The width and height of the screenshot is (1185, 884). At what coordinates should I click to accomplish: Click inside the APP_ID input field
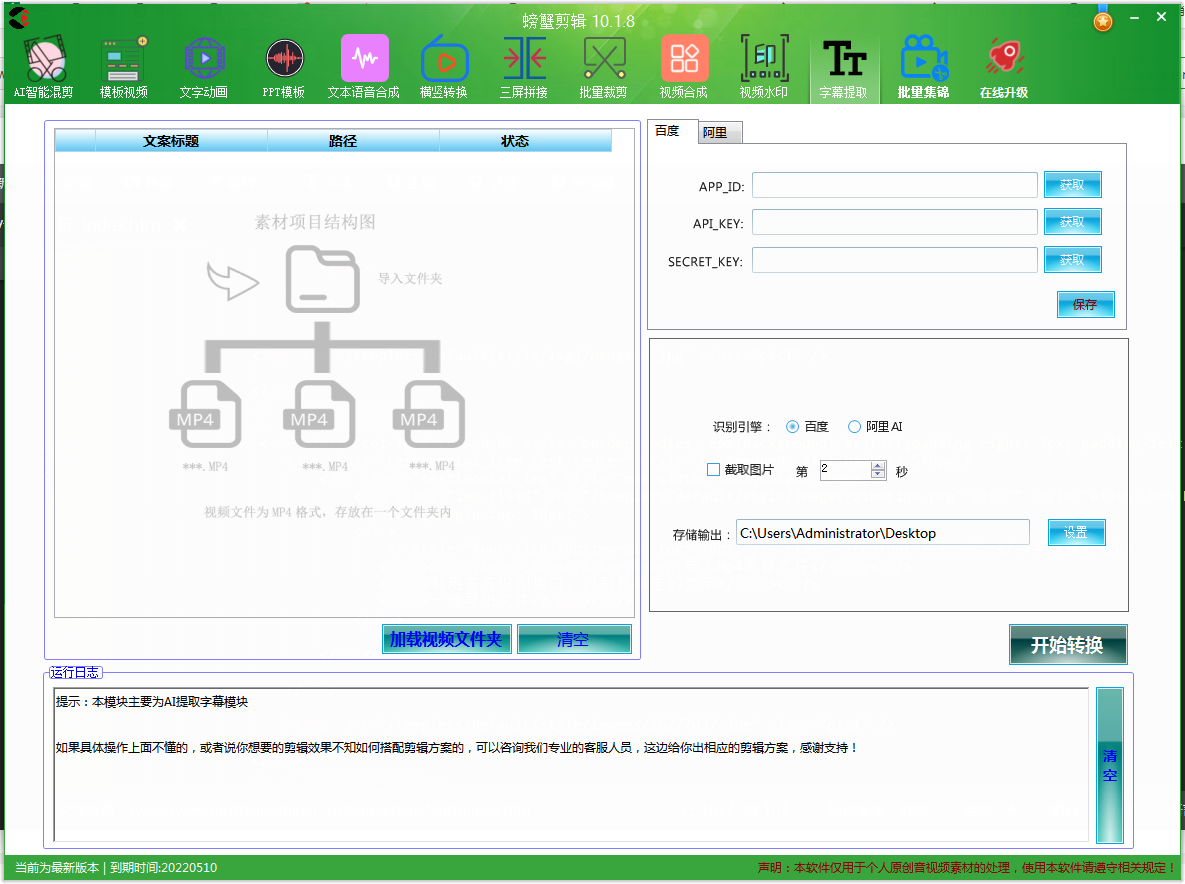893,184
